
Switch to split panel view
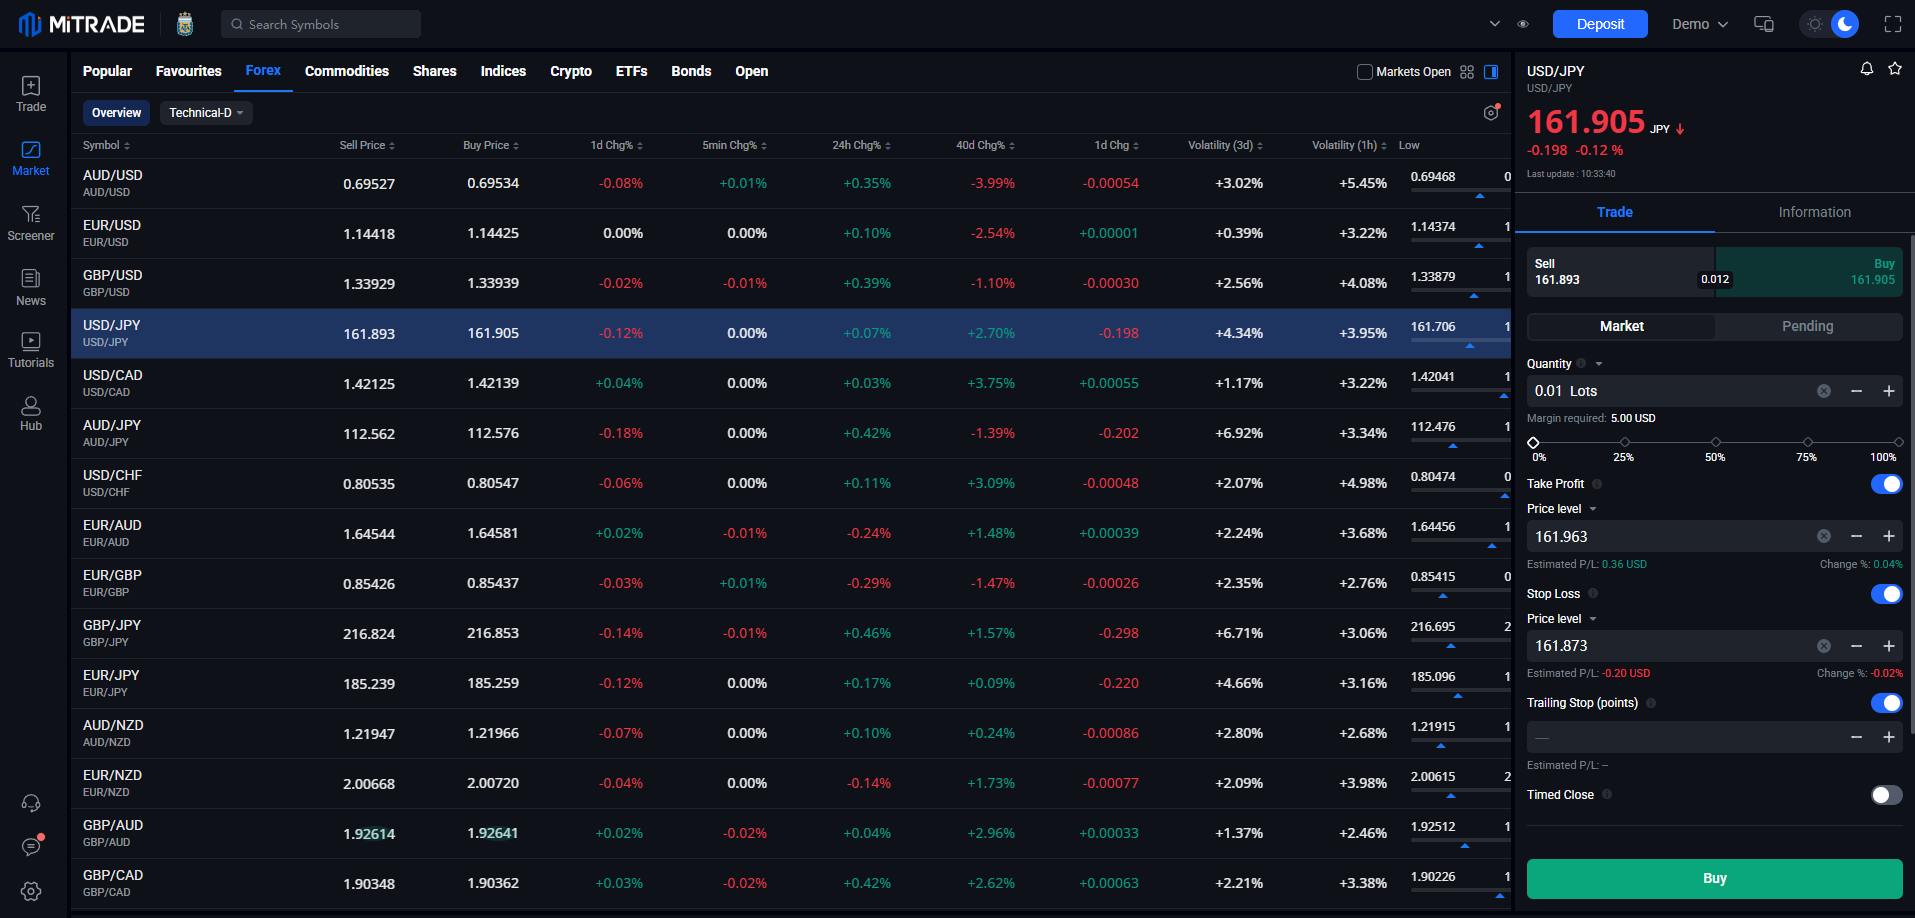tap(1491, 72)
